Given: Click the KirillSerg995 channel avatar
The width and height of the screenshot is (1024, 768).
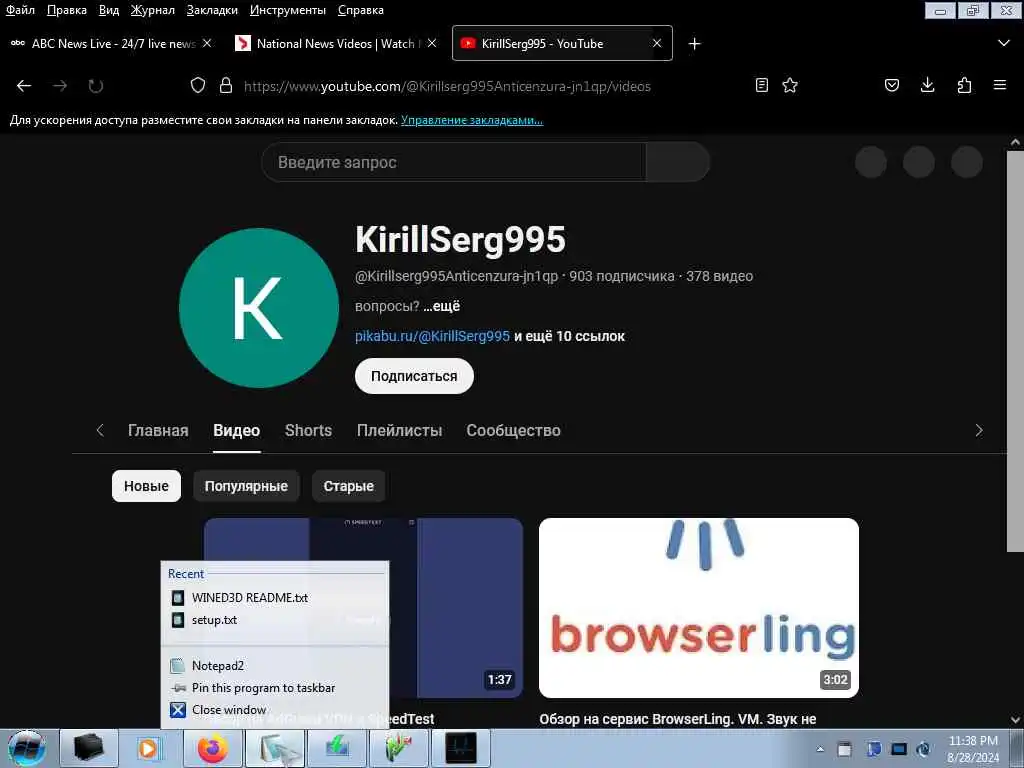Looking at the screenshot, I should pos(259,308).
